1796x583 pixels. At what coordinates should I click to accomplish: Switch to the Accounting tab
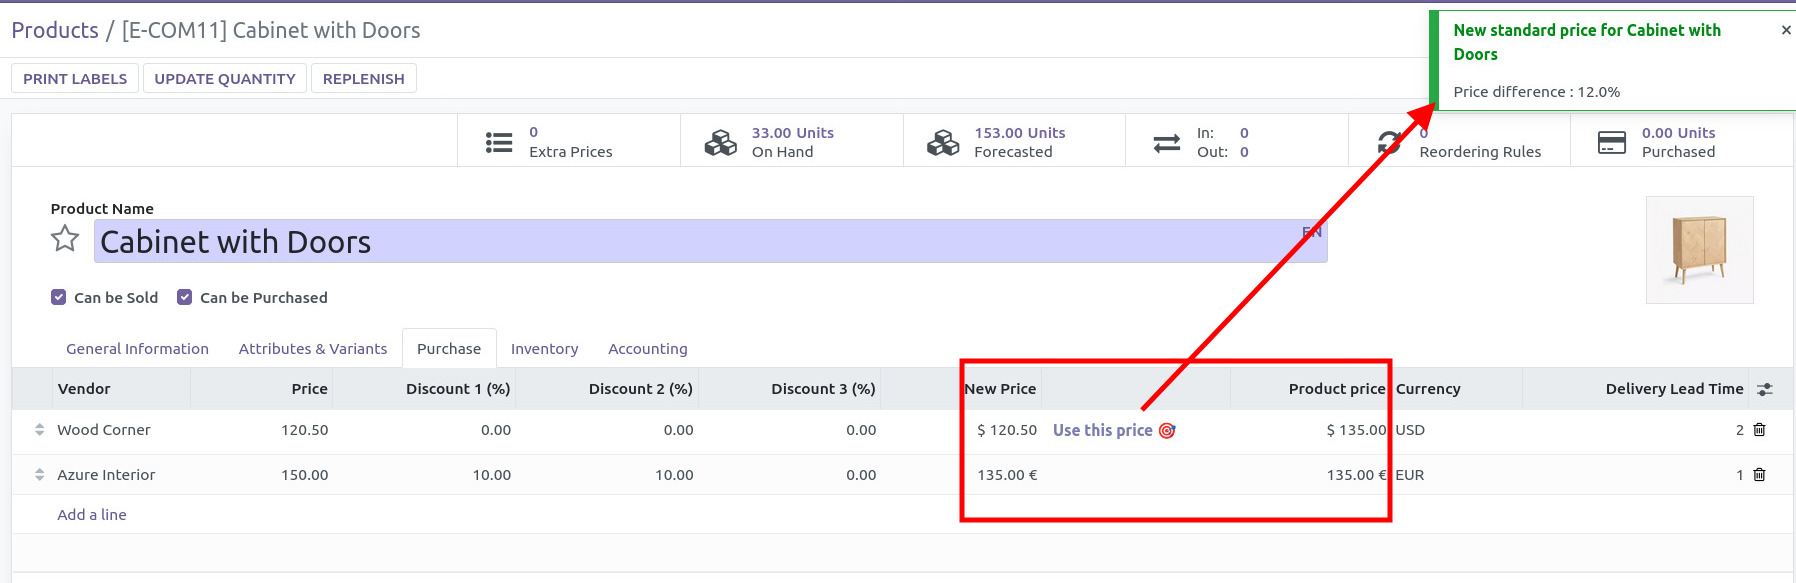coord(648,349)
